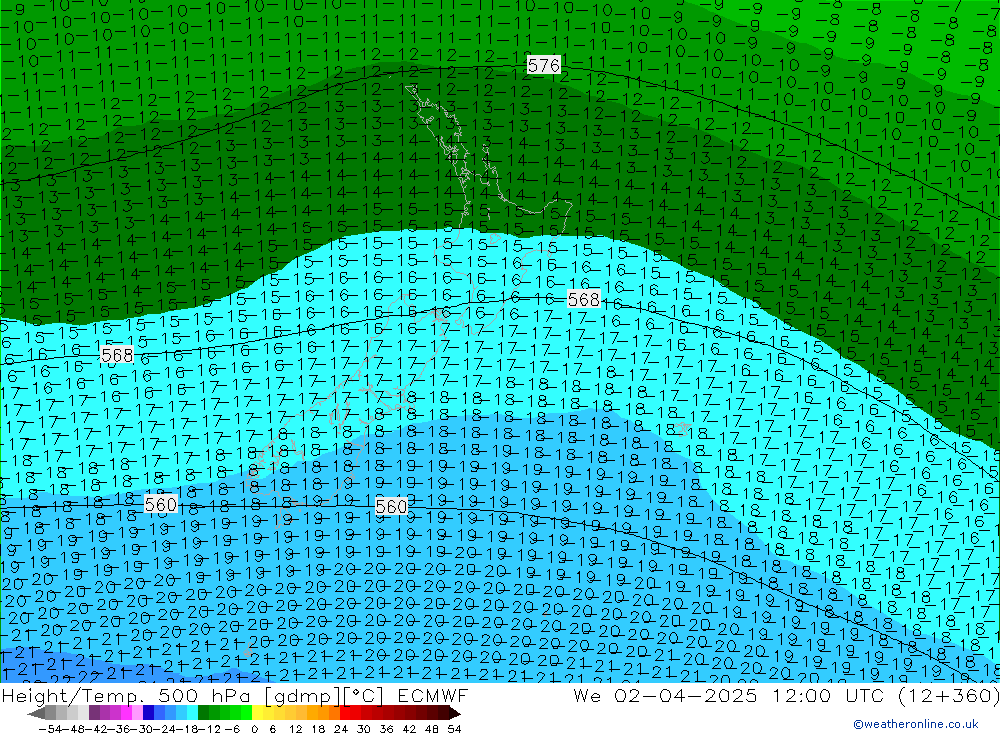Click the ECMWF model name in the title
Viewport: 1000px width, 733px height.
pos(432,695)
